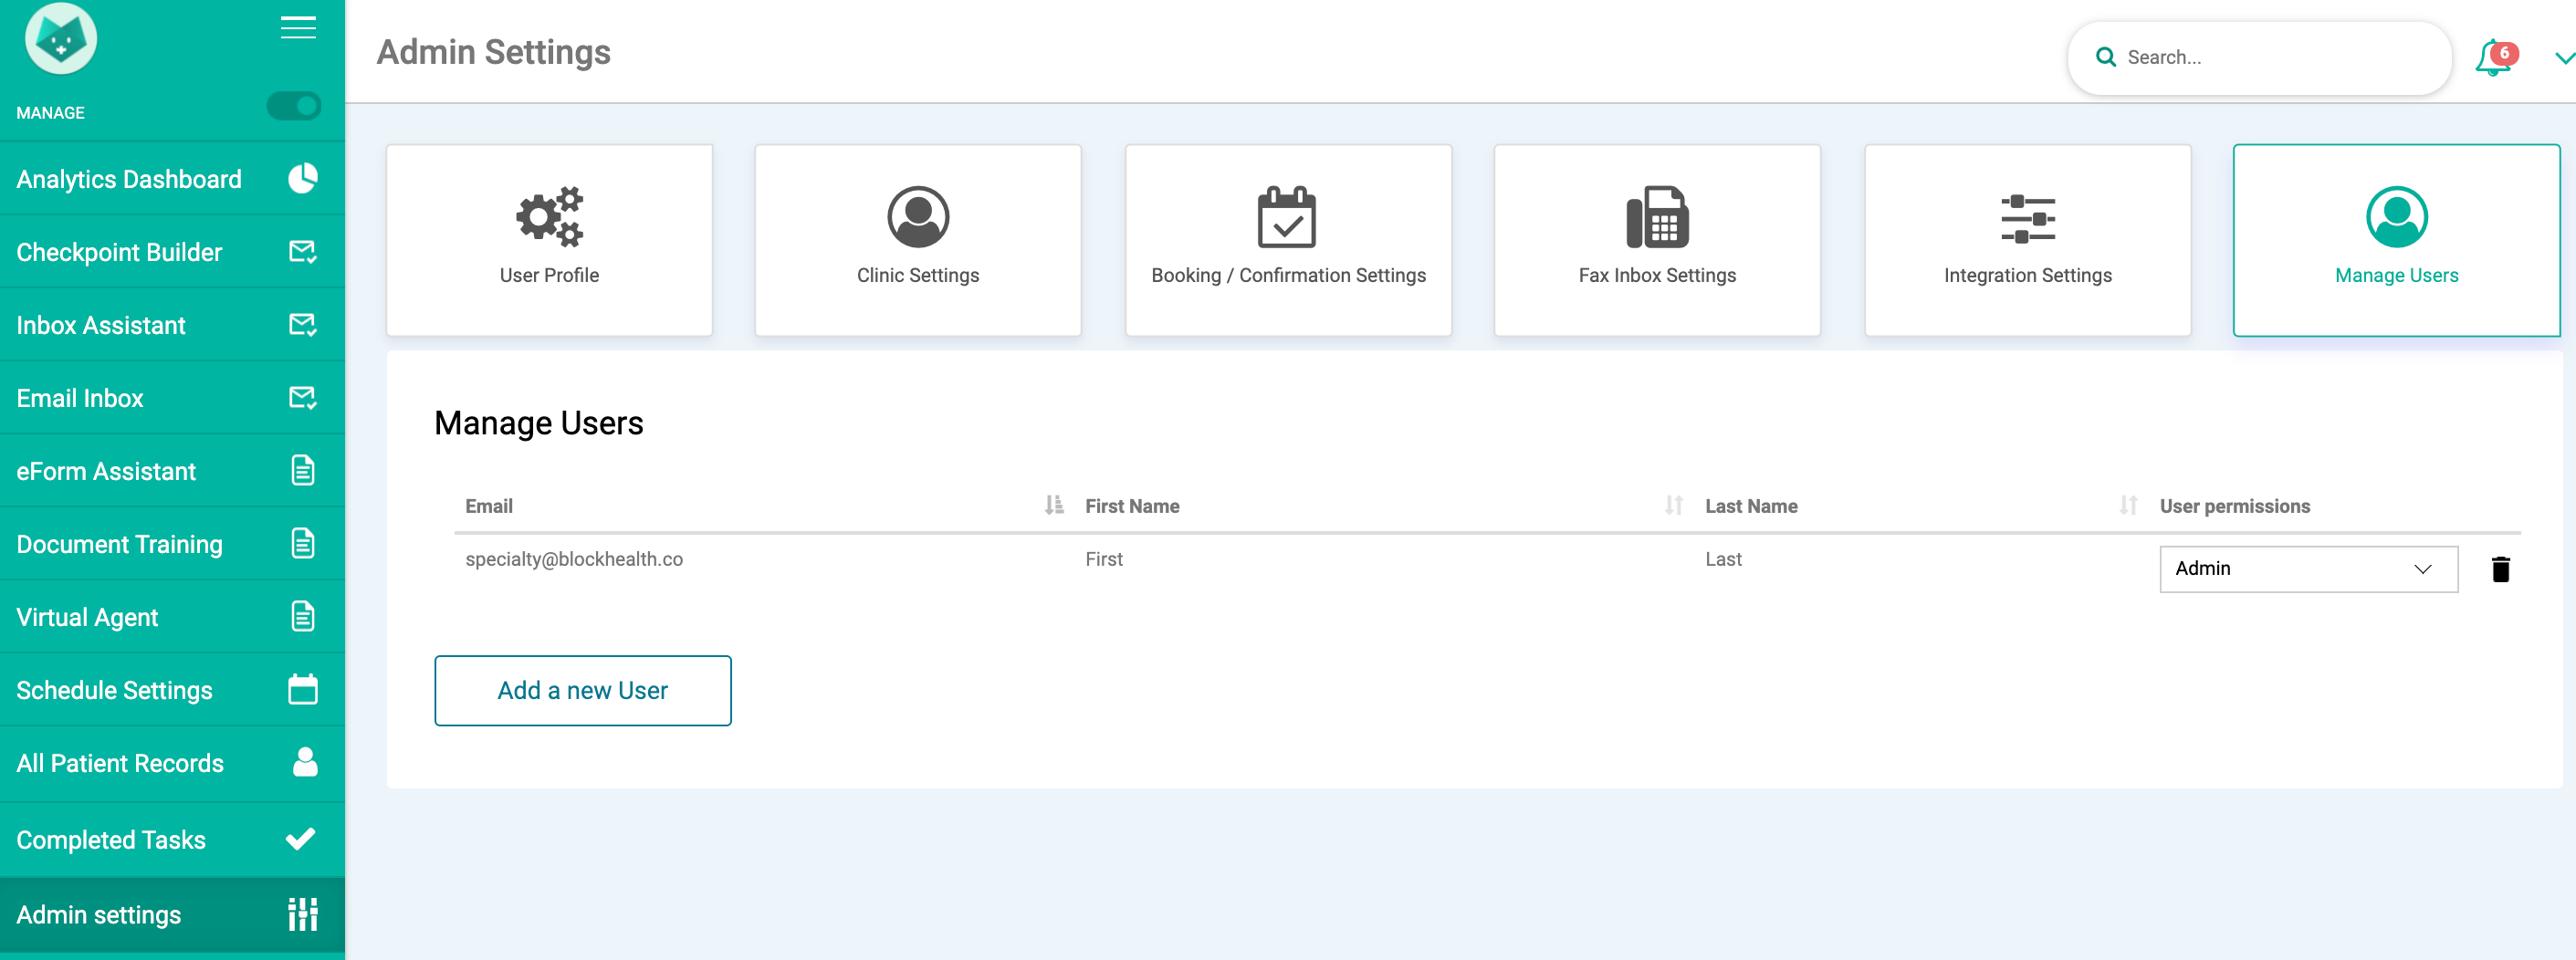Focus the Search field in the header
The image size is (2576, 960).
[x=2259, y=58]
